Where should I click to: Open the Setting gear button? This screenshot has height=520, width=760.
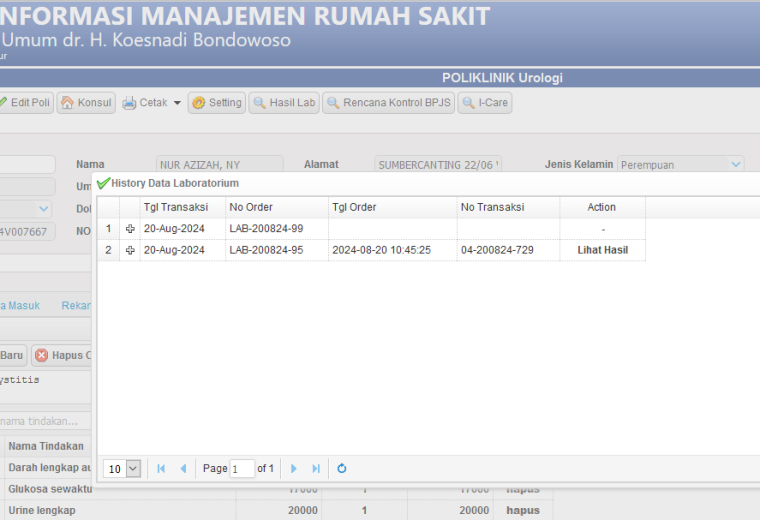pos(217,103)
